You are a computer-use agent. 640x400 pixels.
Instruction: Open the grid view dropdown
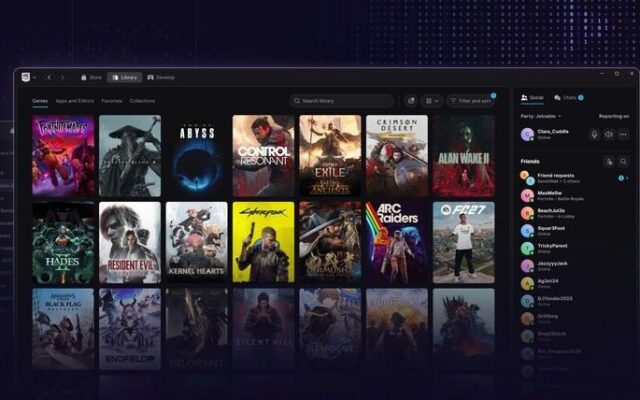pos(432,101)
